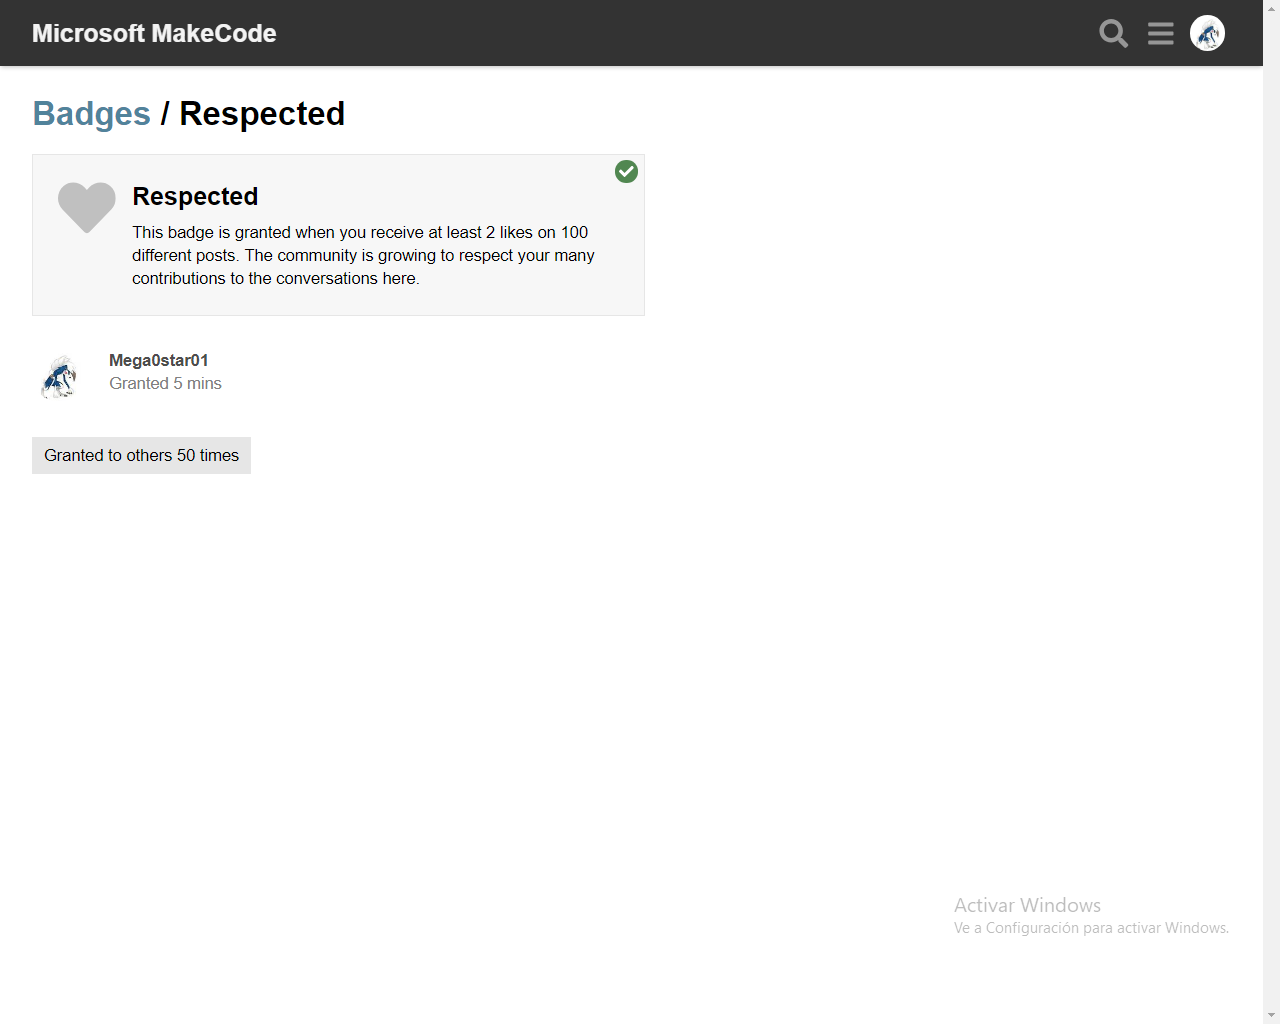Click 'Granted to others 50 times' button
This screenshot has width=1280, height=1024.
141,455
